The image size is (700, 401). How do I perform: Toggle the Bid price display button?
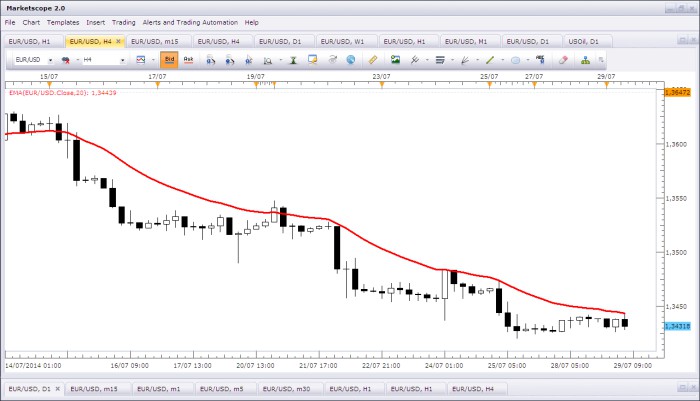click(169, 59)
